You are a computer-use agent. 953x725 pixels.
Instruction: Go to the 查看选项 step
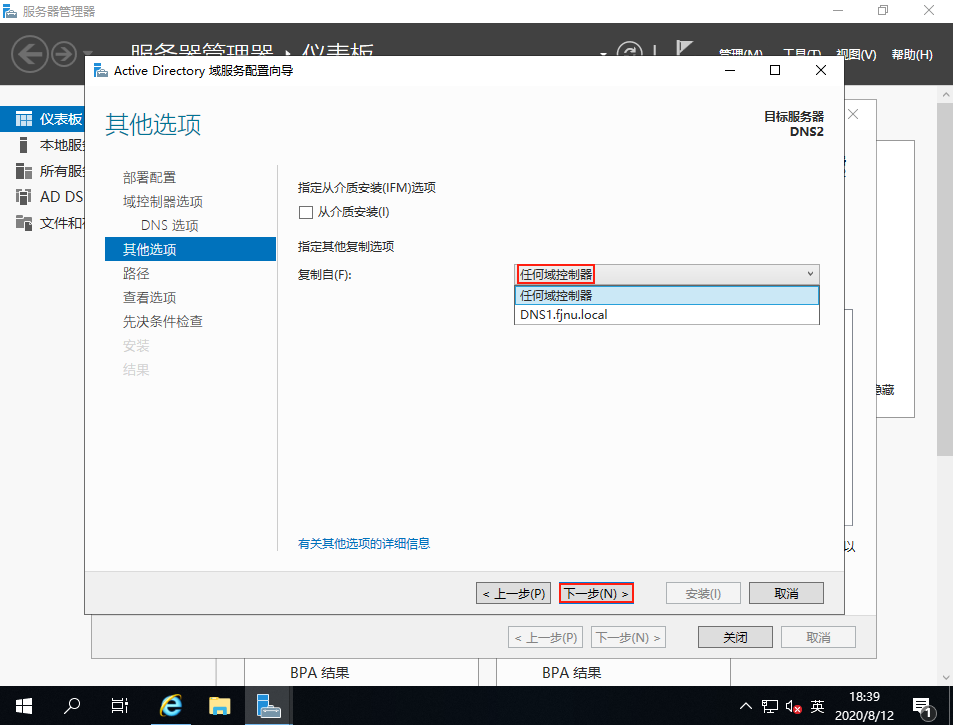click(149, 297)
